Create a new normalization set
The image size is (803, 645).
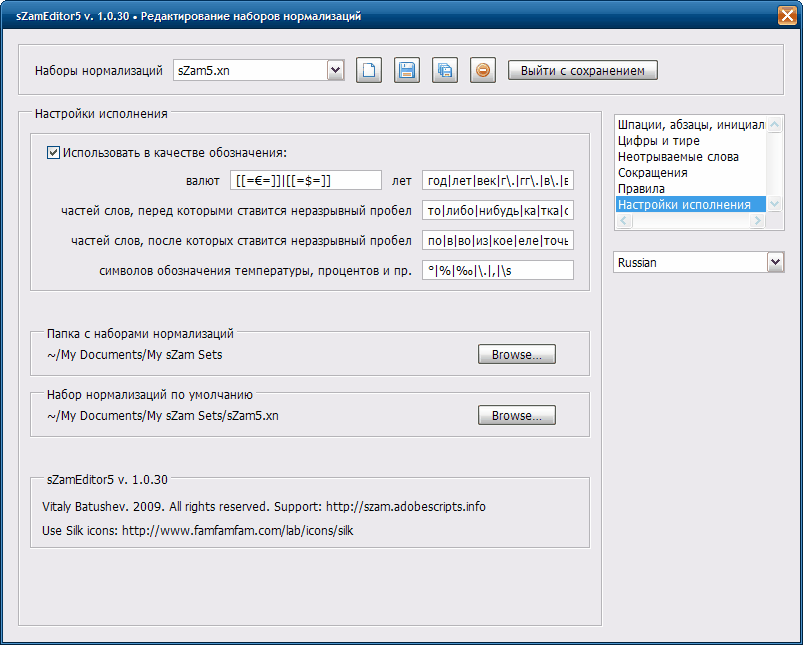369,70
